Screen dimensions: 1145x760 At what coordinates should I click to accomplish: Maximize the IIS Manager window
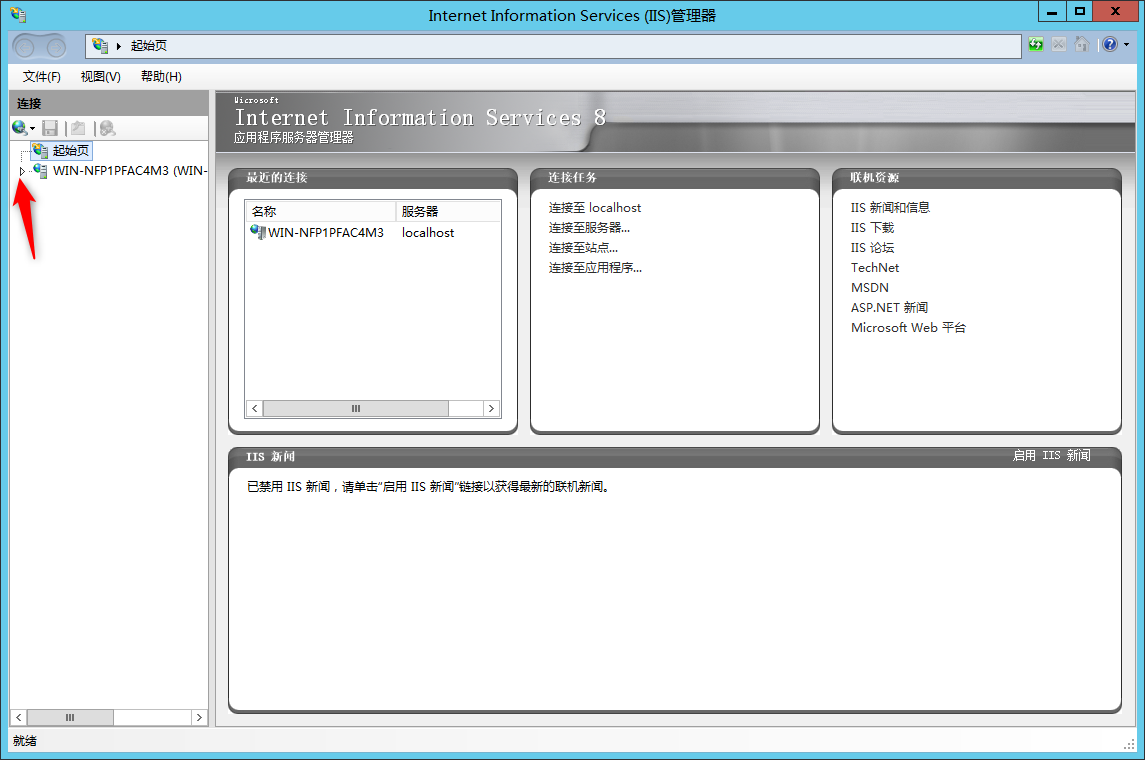click(x=1079, y=12)
